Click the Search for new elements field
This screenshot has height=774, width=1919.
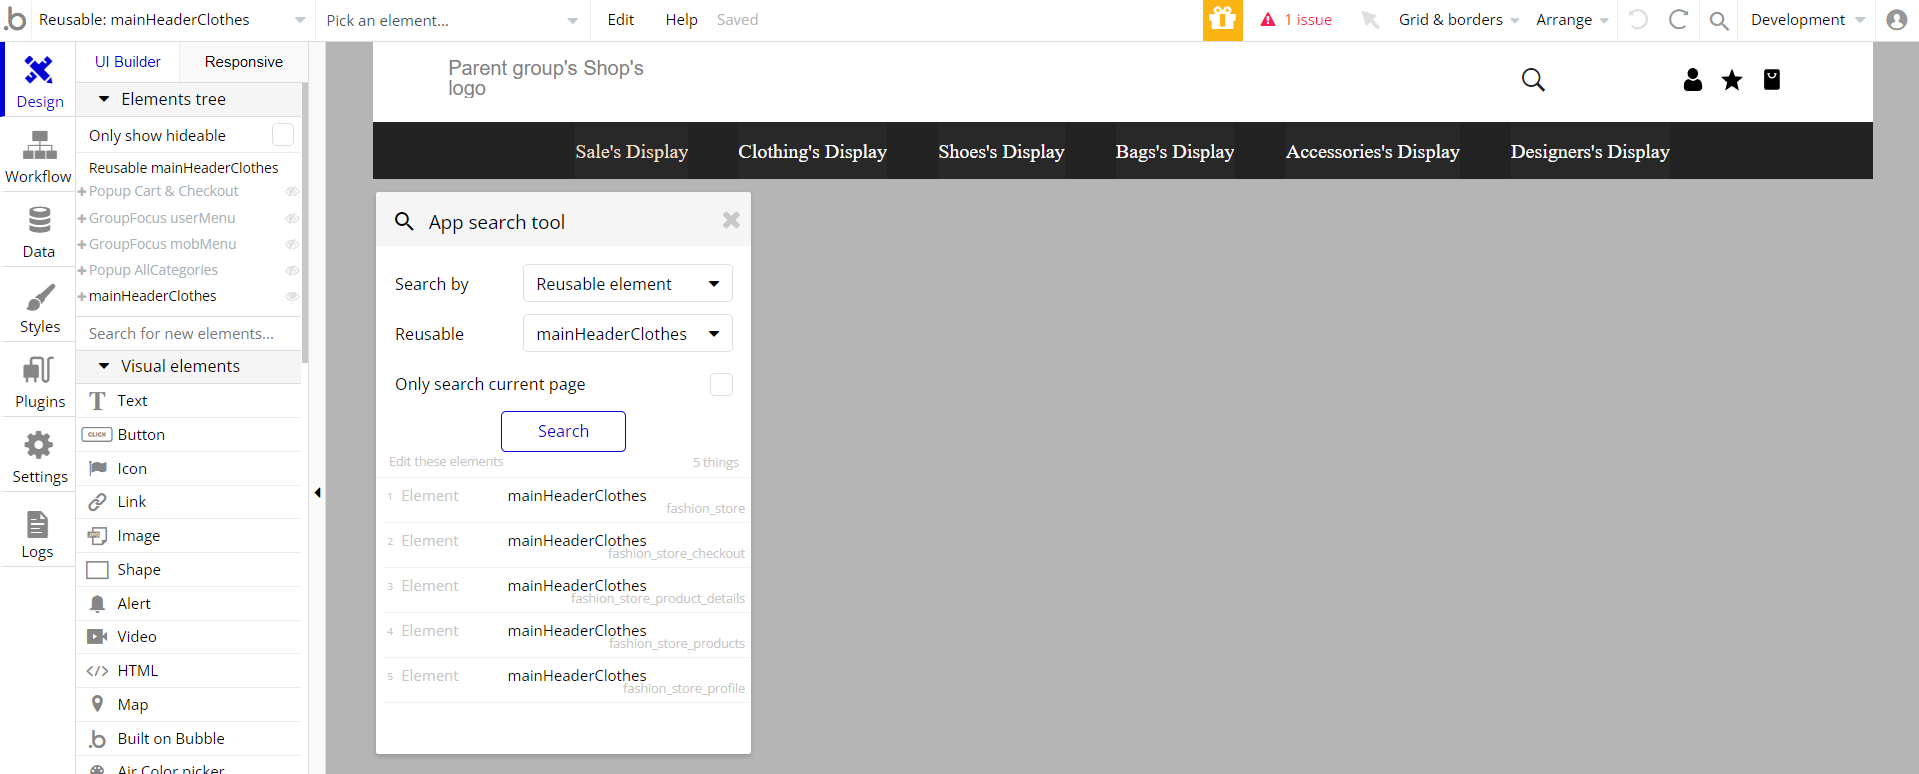coord(189,333)
